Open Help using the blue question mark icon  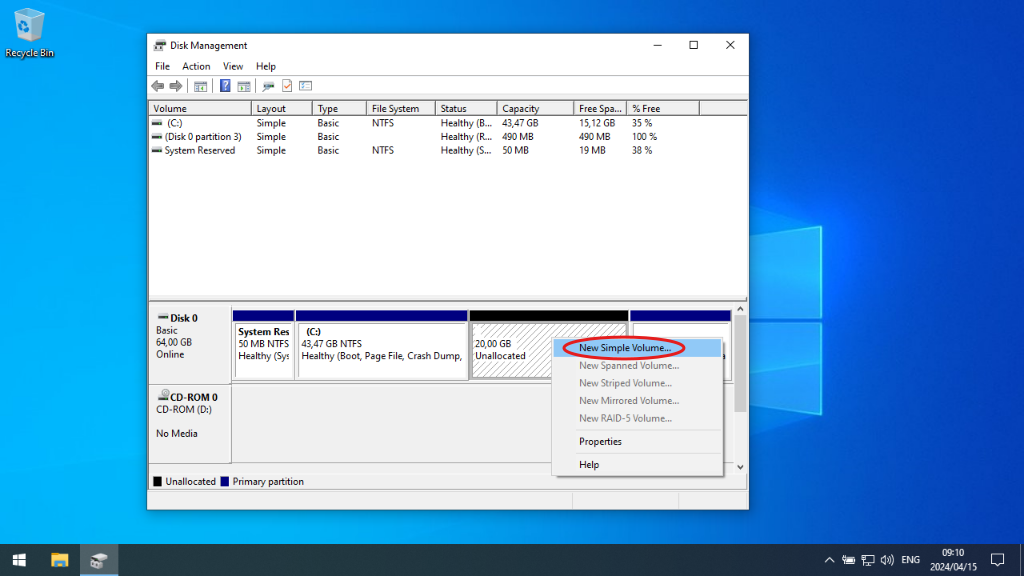[x=225, y=85]
